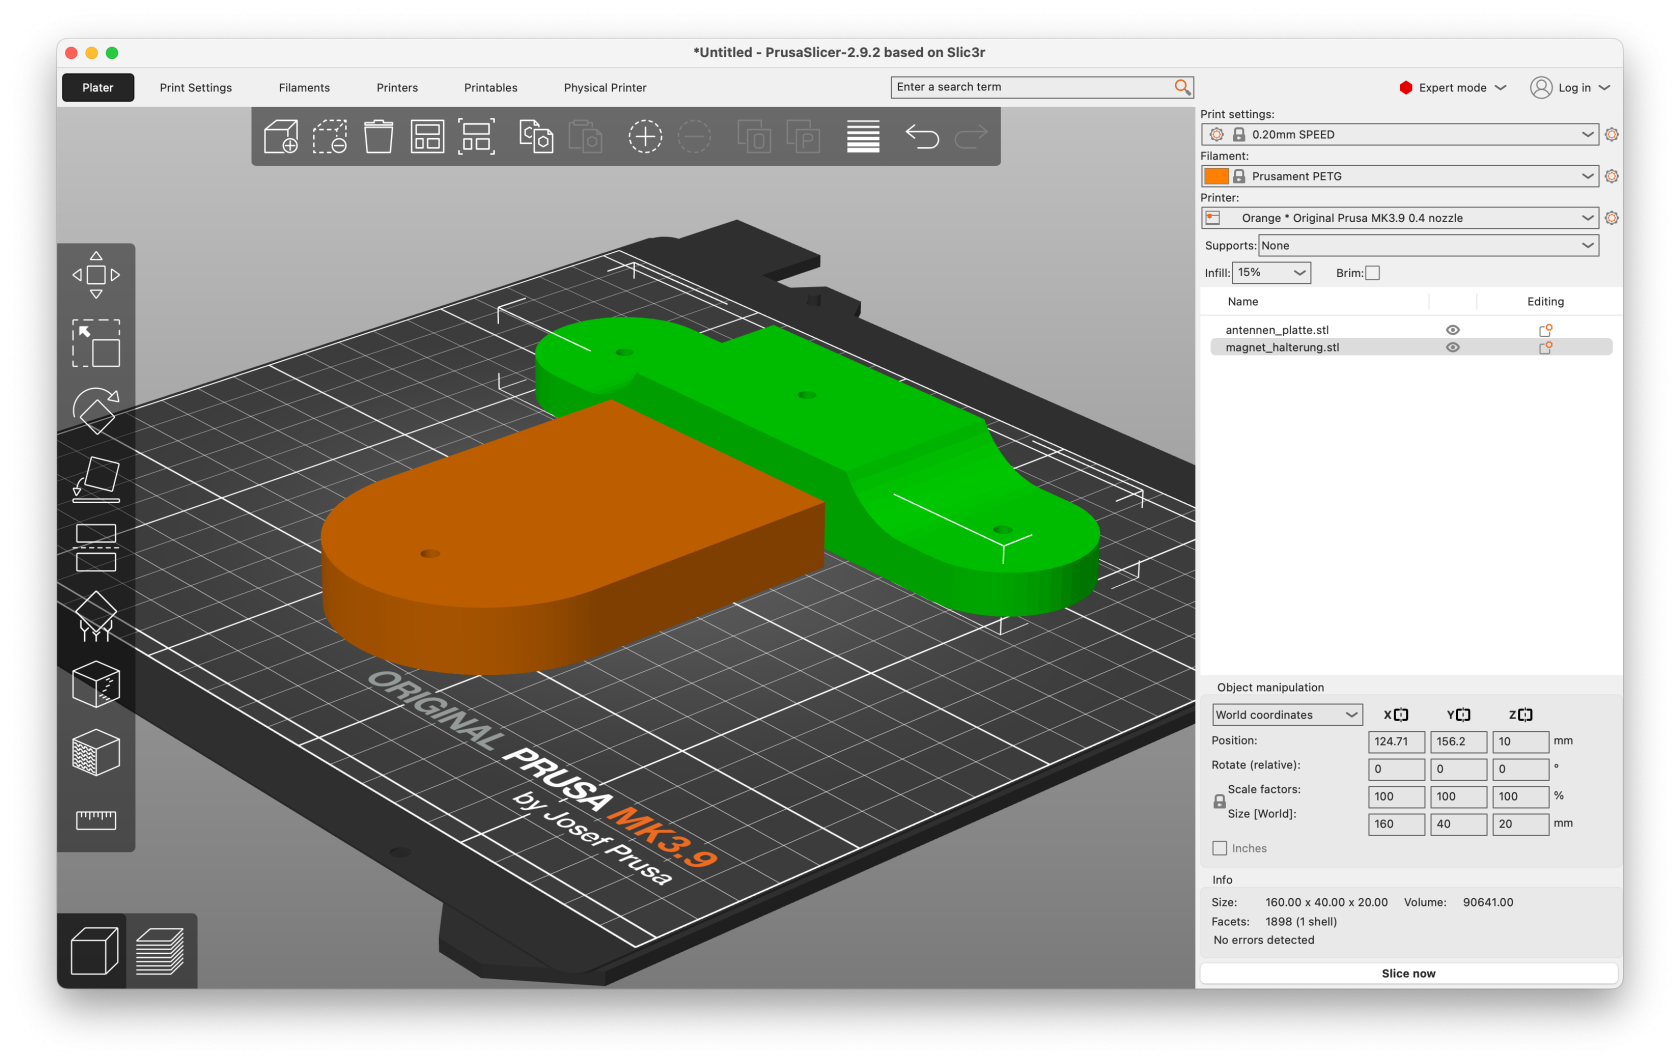Open print settings gear icon
The width and height of the screenshot is (1680, 1064).
pos(1611,134)
